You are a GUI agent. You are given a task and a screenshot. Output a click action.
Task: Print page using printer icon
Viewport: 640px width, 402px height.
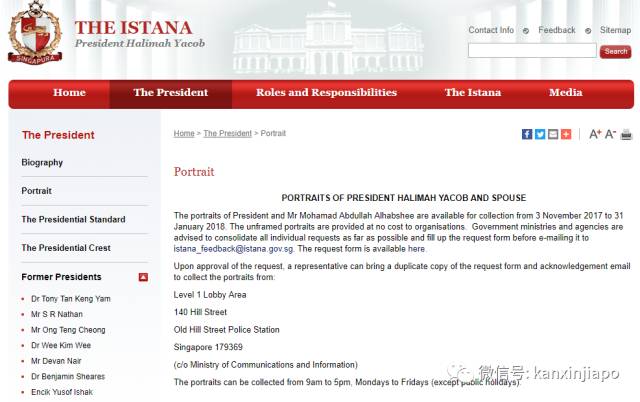(626, 134)
